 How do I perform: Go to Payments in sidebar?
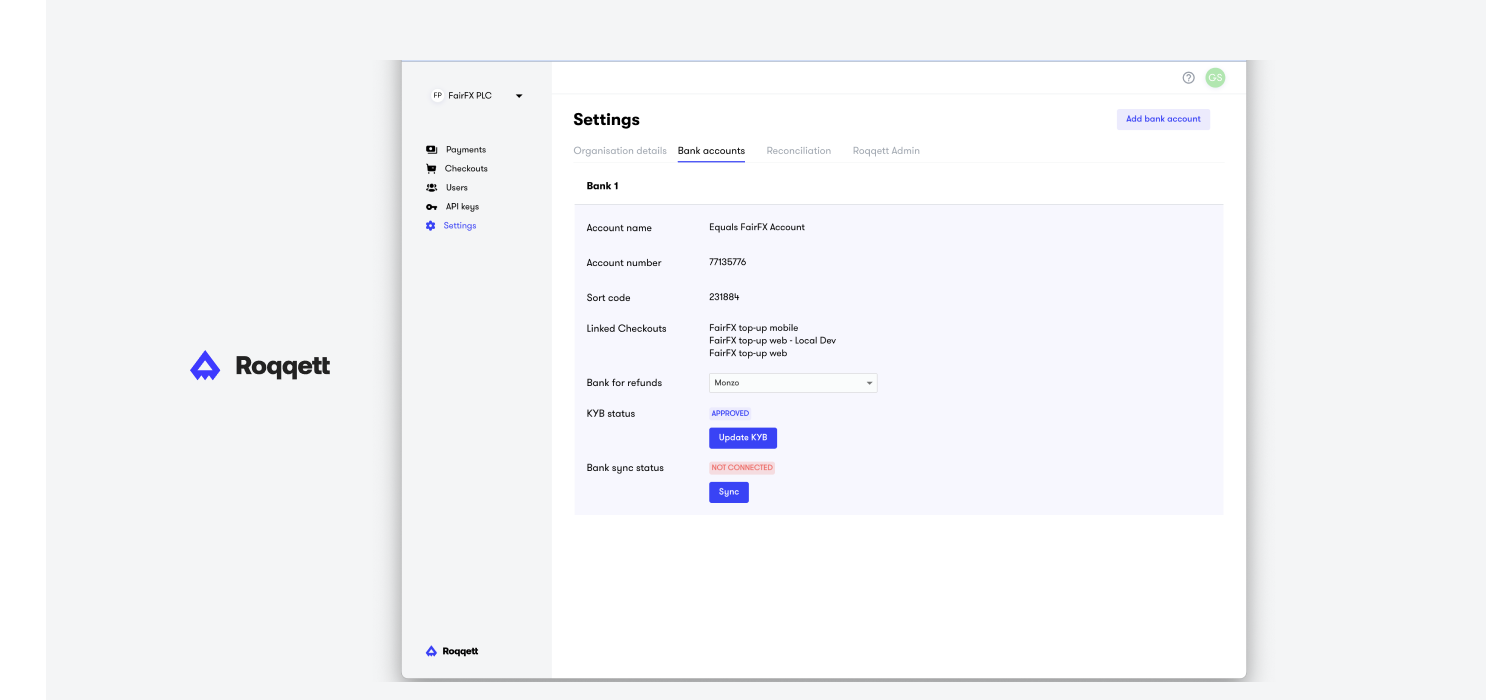pos(466,150)
